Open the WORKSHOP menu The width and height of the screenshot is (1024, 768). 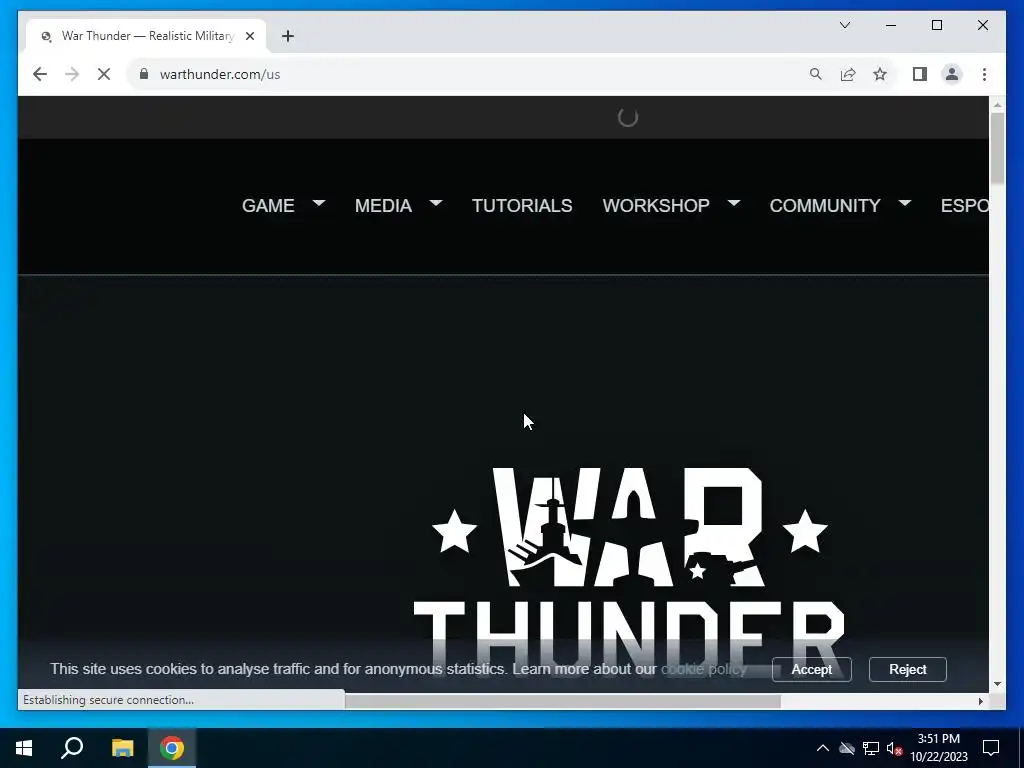coord(656,206)
